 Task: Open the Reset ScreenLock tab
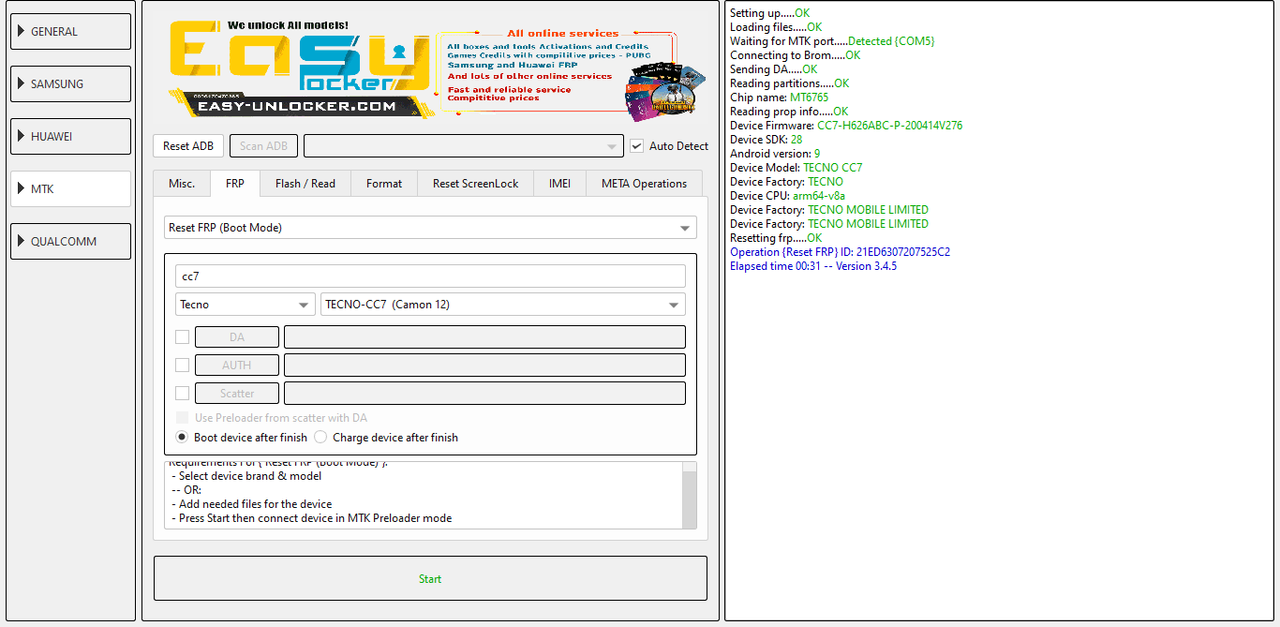click(x=476, y=183)
